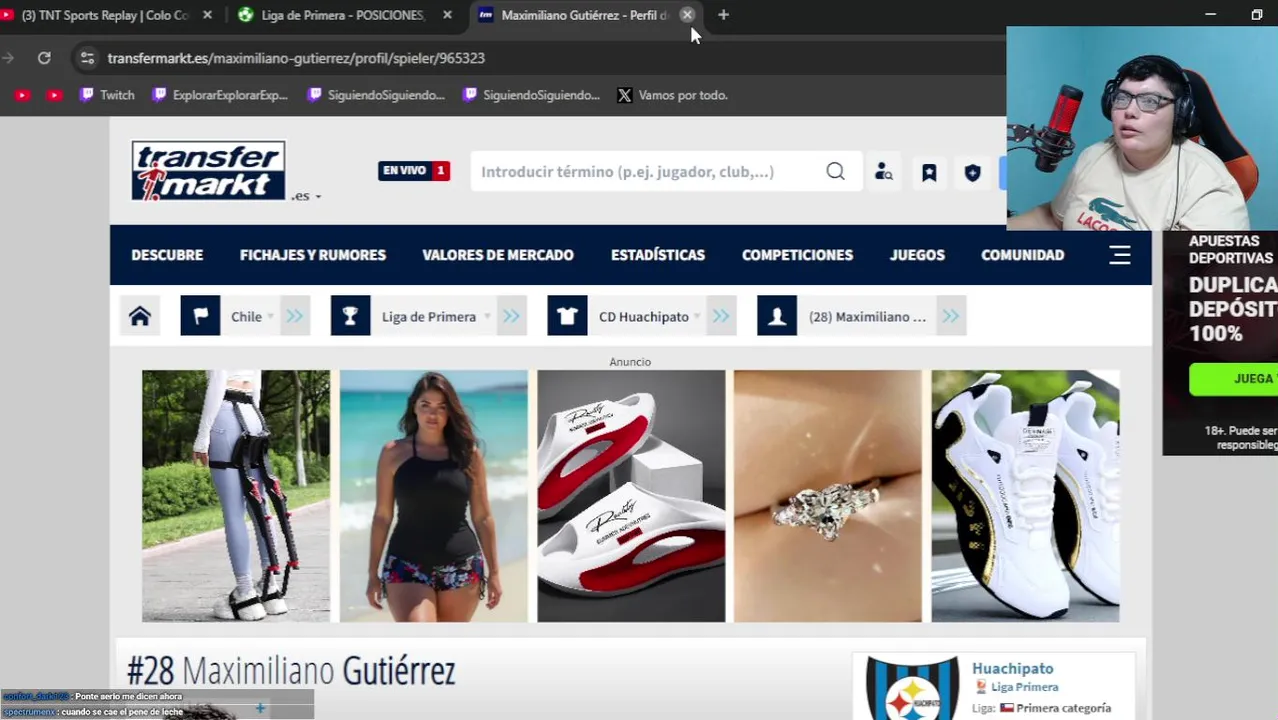Click the JUEGA betting ad button
Viewport: 1278px width, 720px height.
pyautogui.click(x=1233, y=379)
